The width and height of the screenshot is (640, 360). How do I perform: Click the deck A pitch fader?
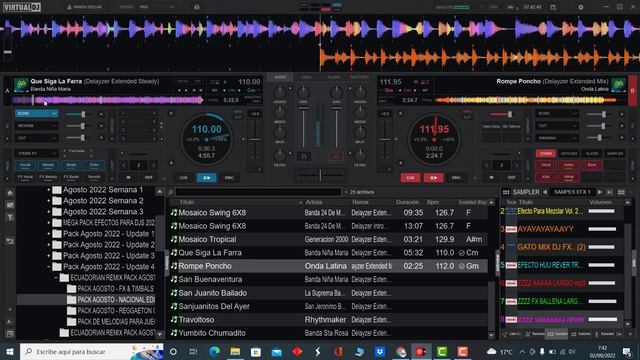[x=255, y=139]
